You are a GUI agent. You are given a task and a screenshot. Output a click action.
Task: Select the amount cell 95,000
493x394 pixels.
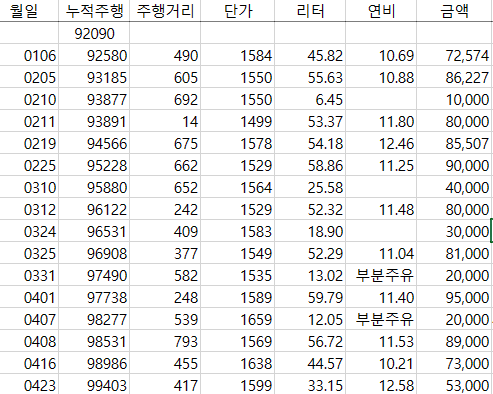[x=455, y=297]
